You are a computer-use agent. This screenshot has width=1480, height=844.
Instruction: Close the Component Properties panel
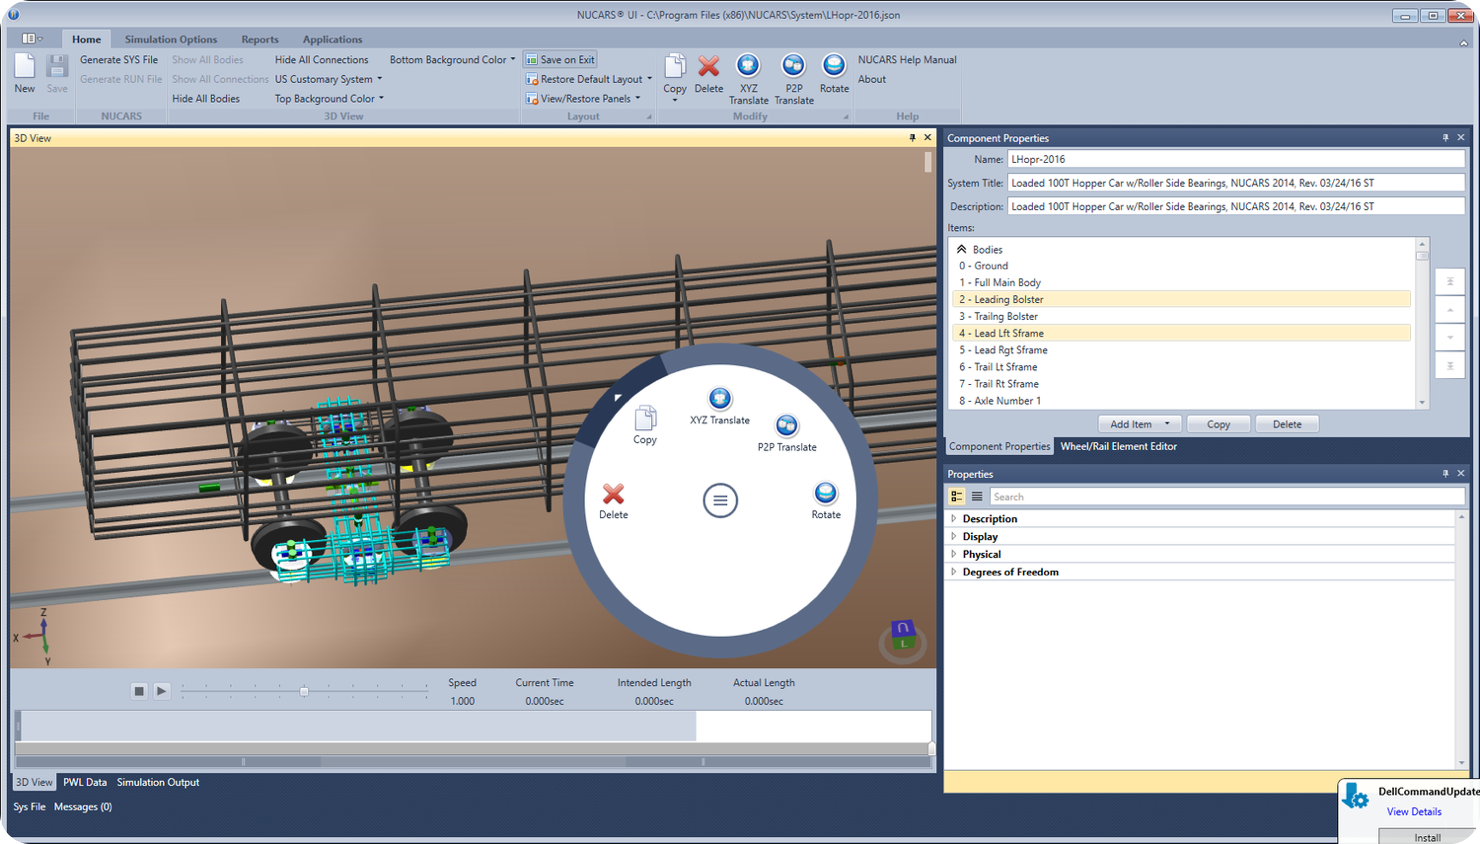[x=1461, y=138]
